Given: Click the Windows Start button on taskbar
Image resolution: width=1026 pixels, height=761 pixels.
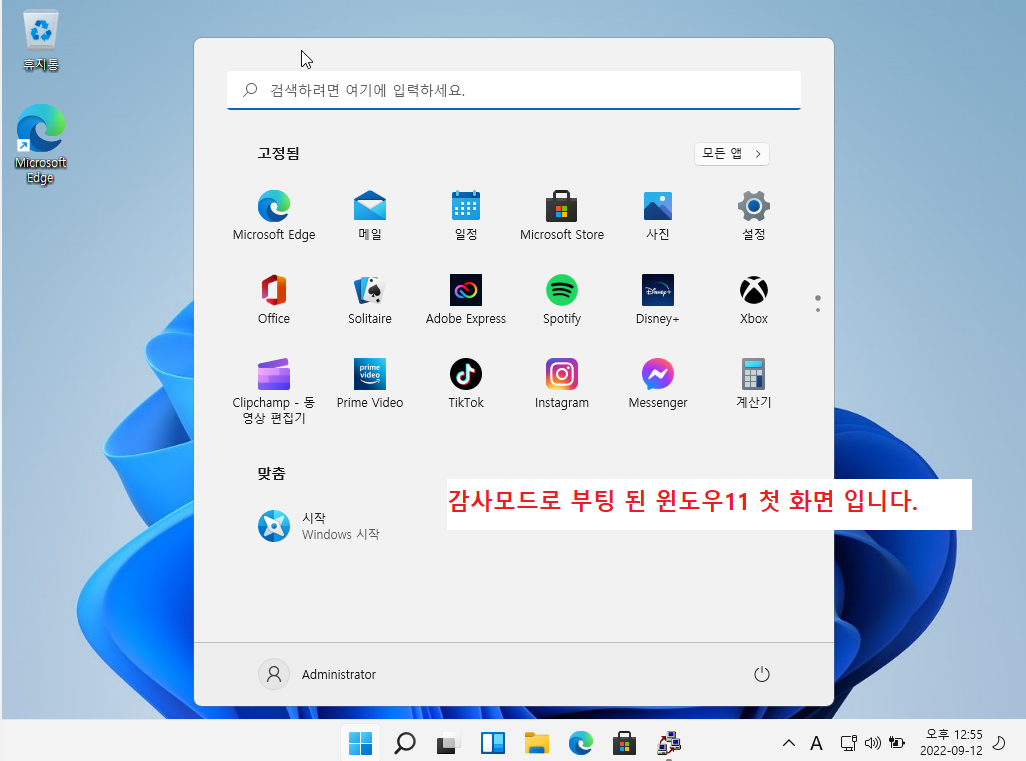Looking at the screenshot, I should (361, 743).
